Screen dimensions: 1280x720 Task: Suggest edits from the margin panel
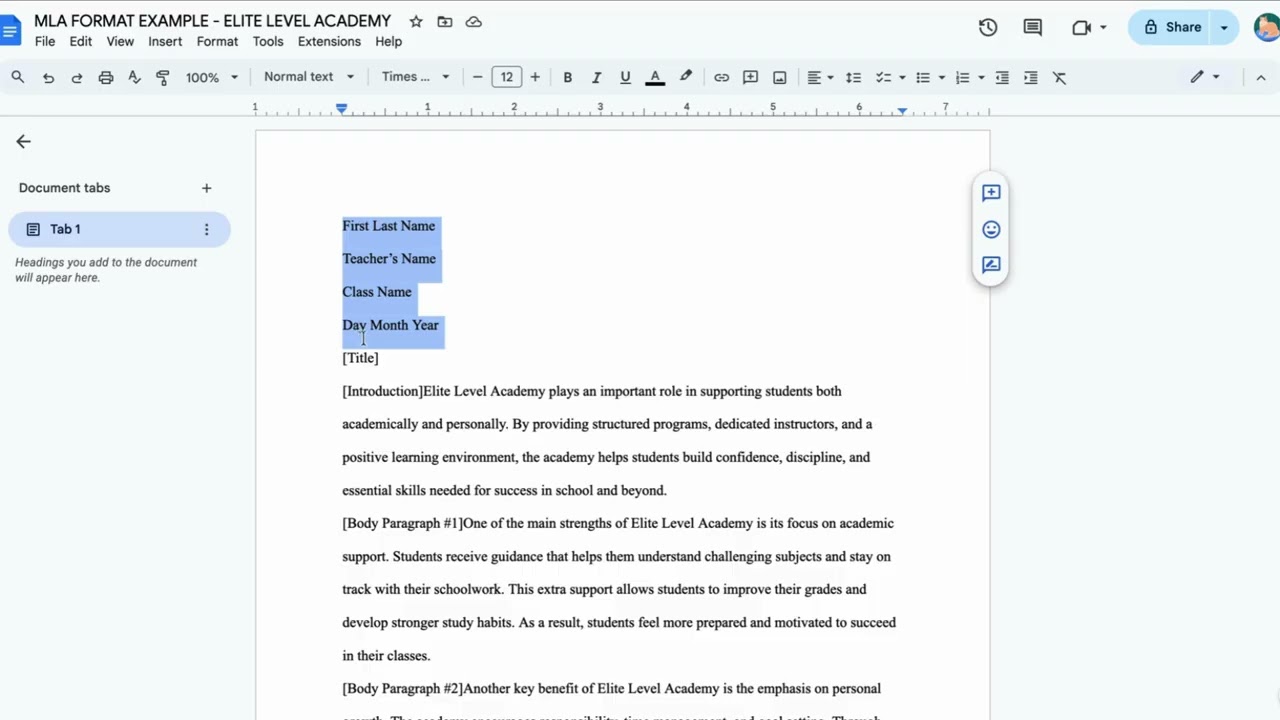coord(991,265)
